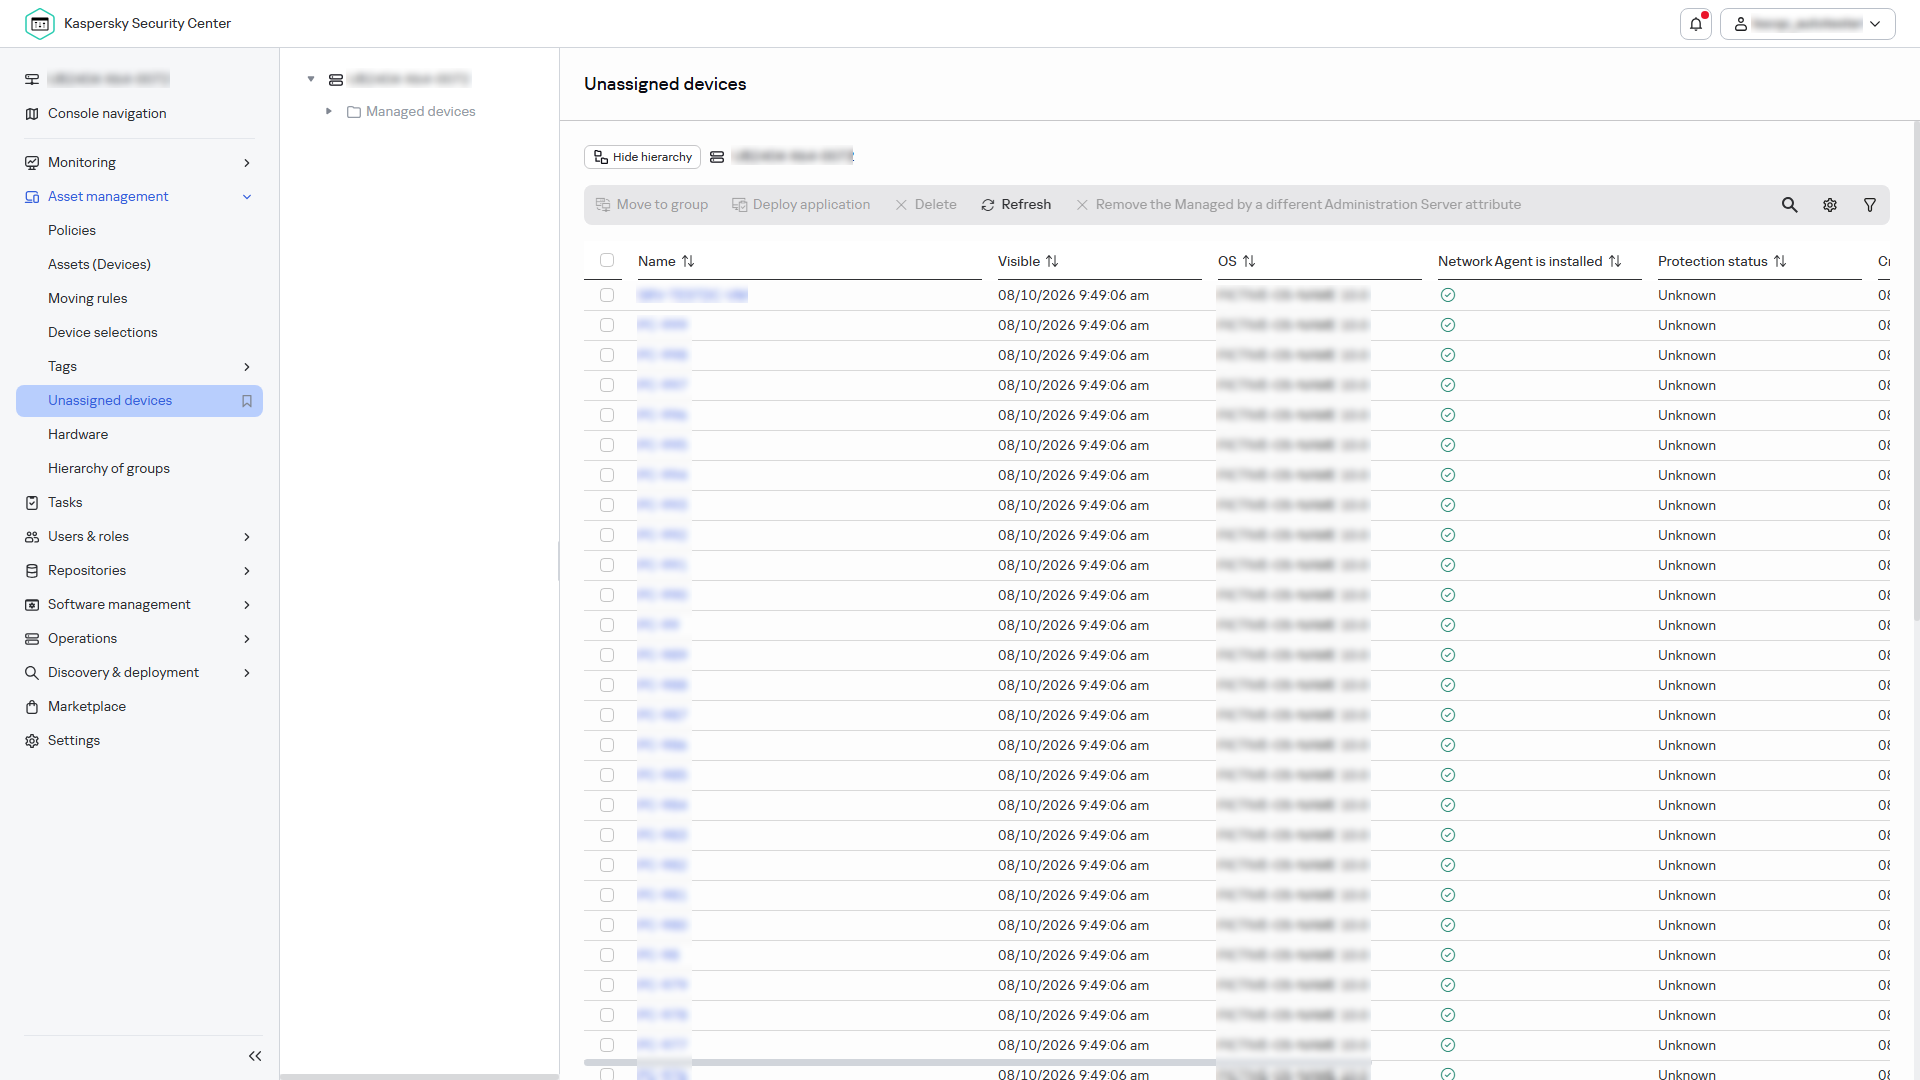Click the Console navigation map icon
1920x1080 pixels.
click(32, 114)
